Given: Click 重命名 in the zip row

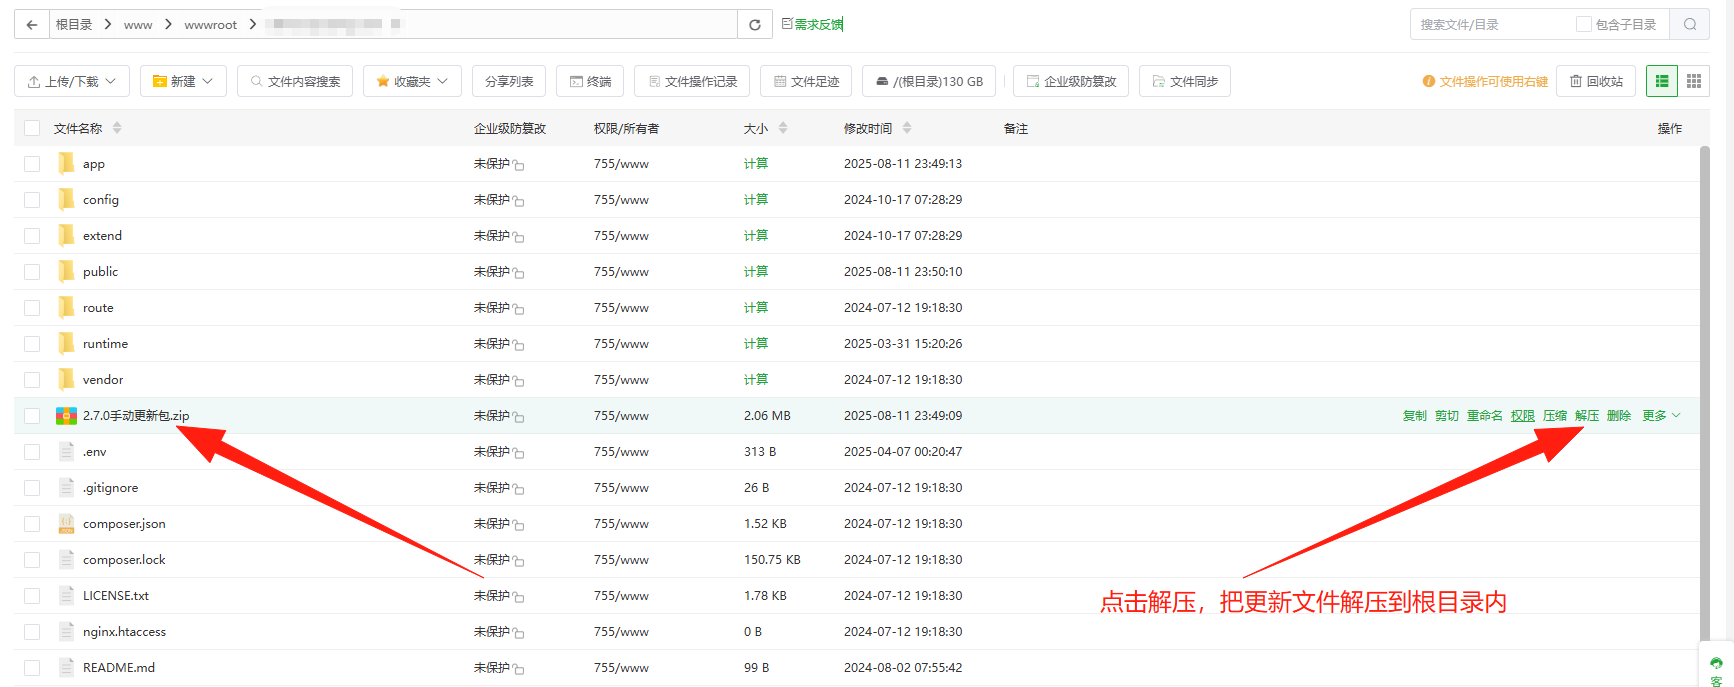Looking at the screenshot, I should coord(1485,416).
